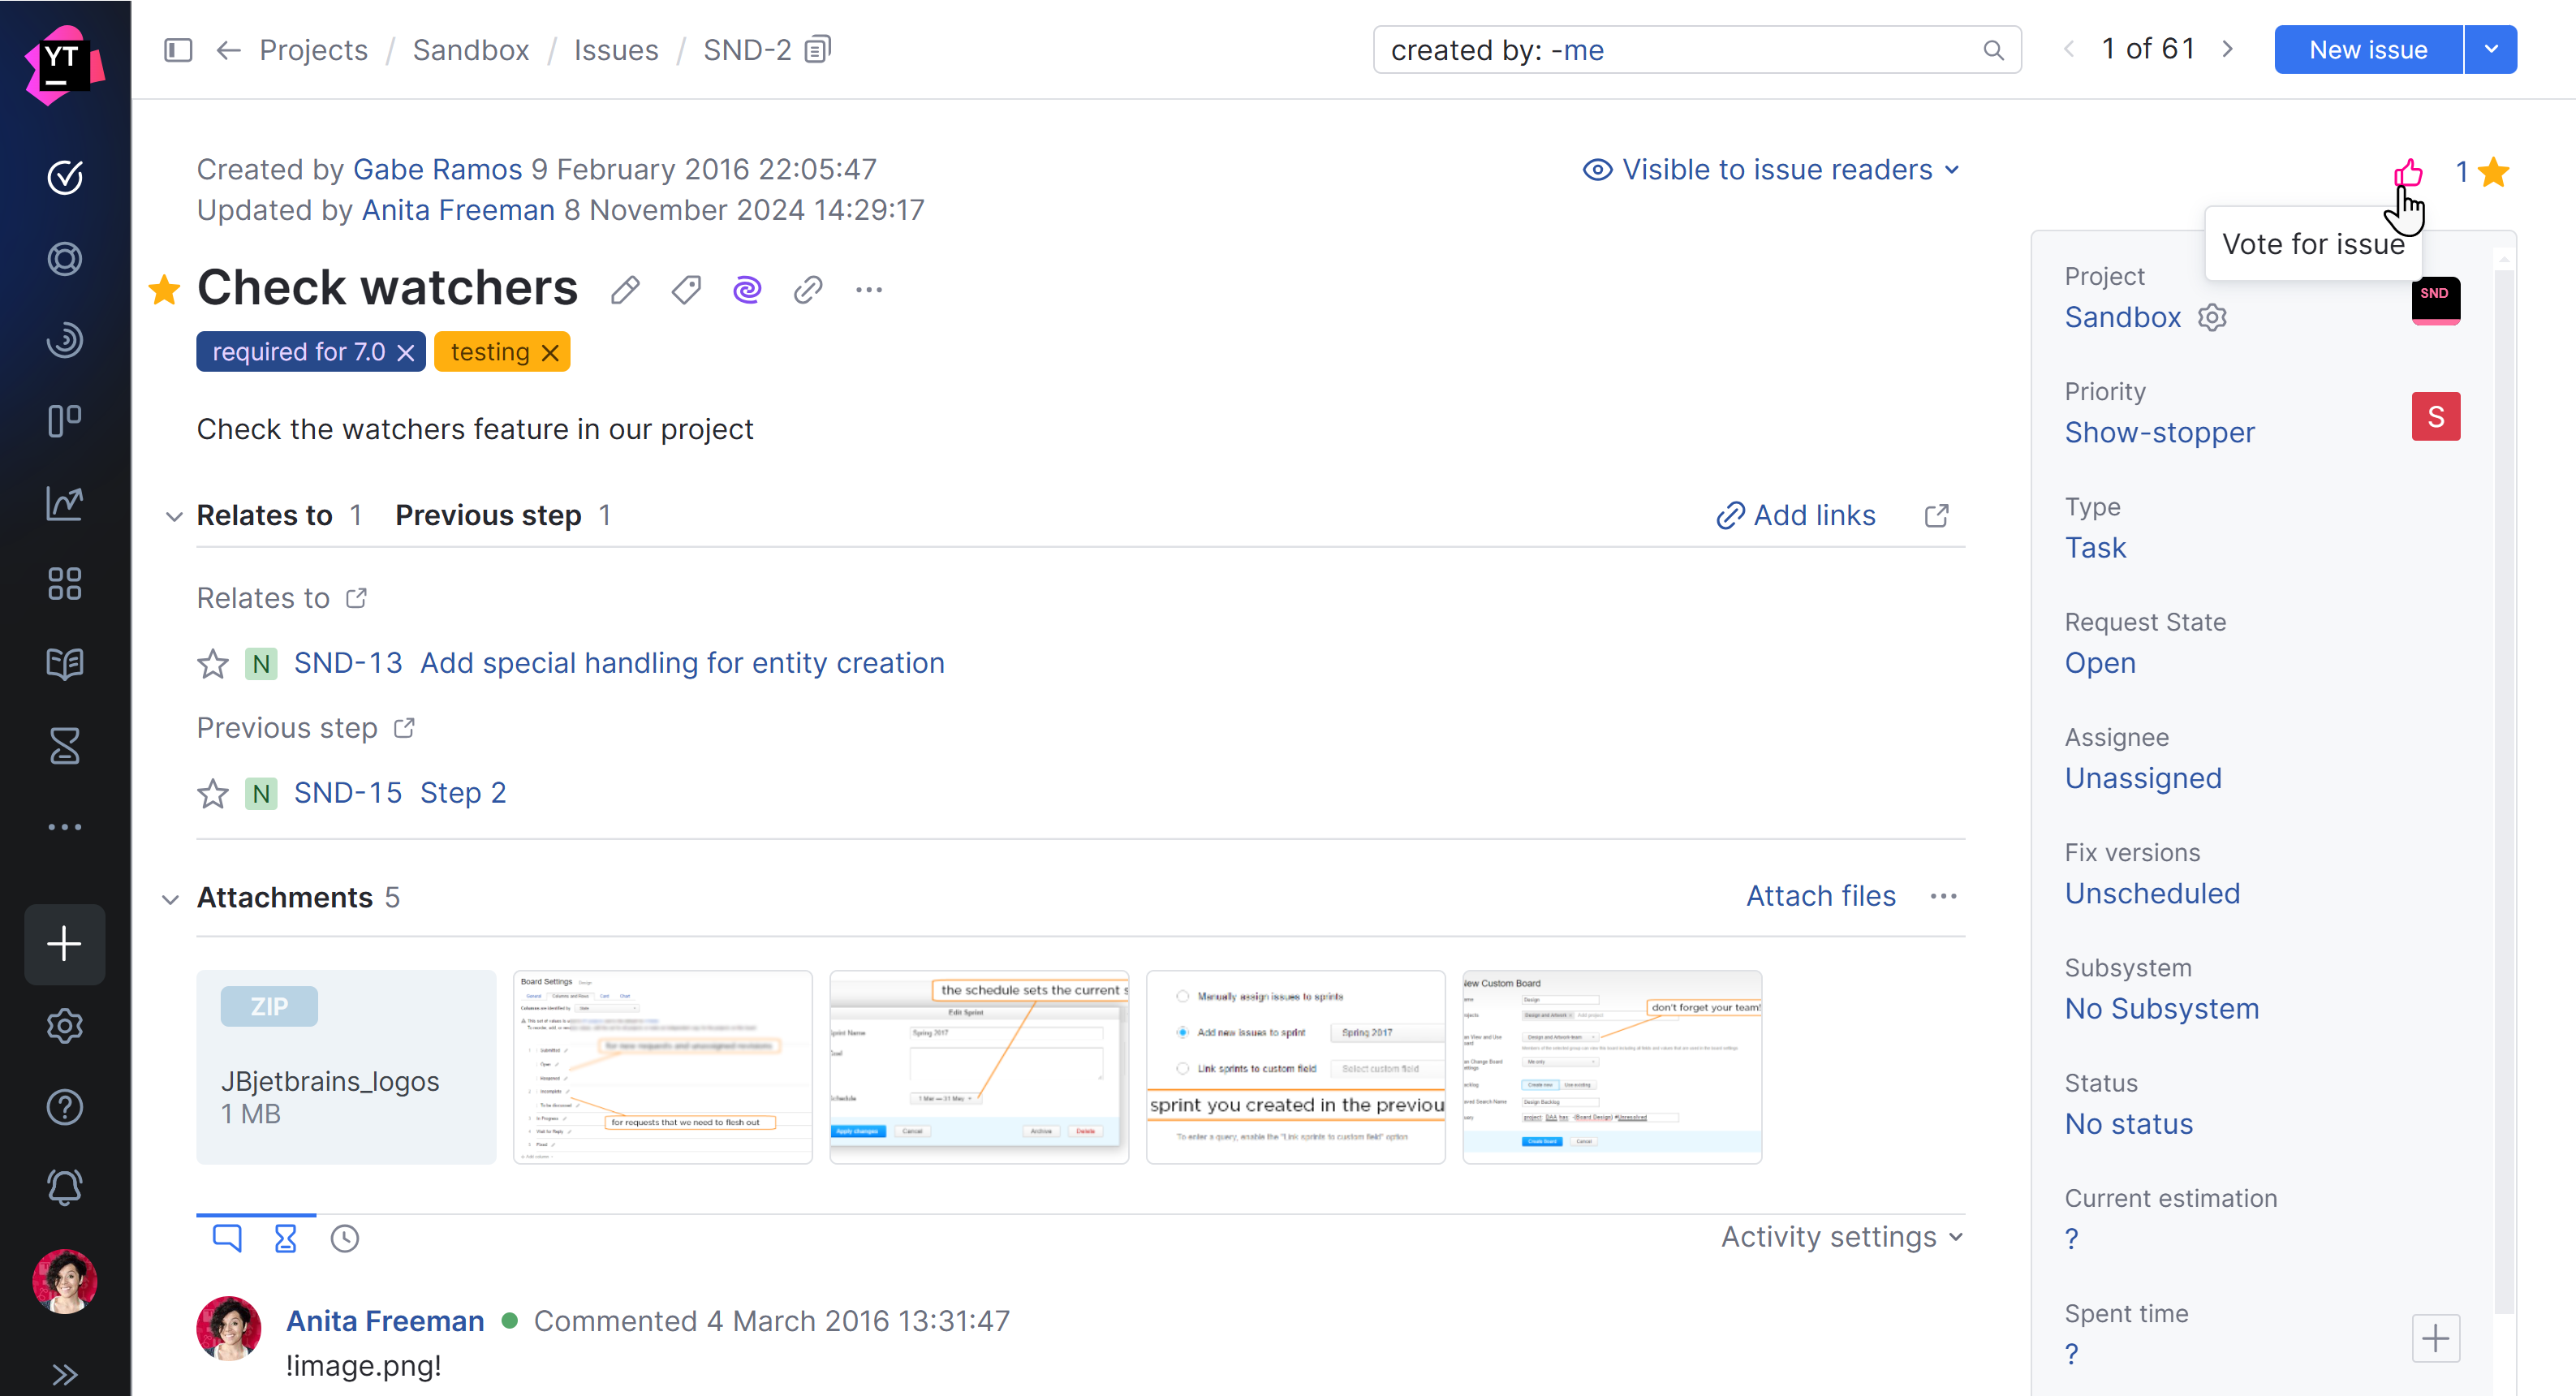Click the Reports chart icon in sidebar
Image resolution: width=2576 pixels, height=1396 pixels.
[65, 503]
